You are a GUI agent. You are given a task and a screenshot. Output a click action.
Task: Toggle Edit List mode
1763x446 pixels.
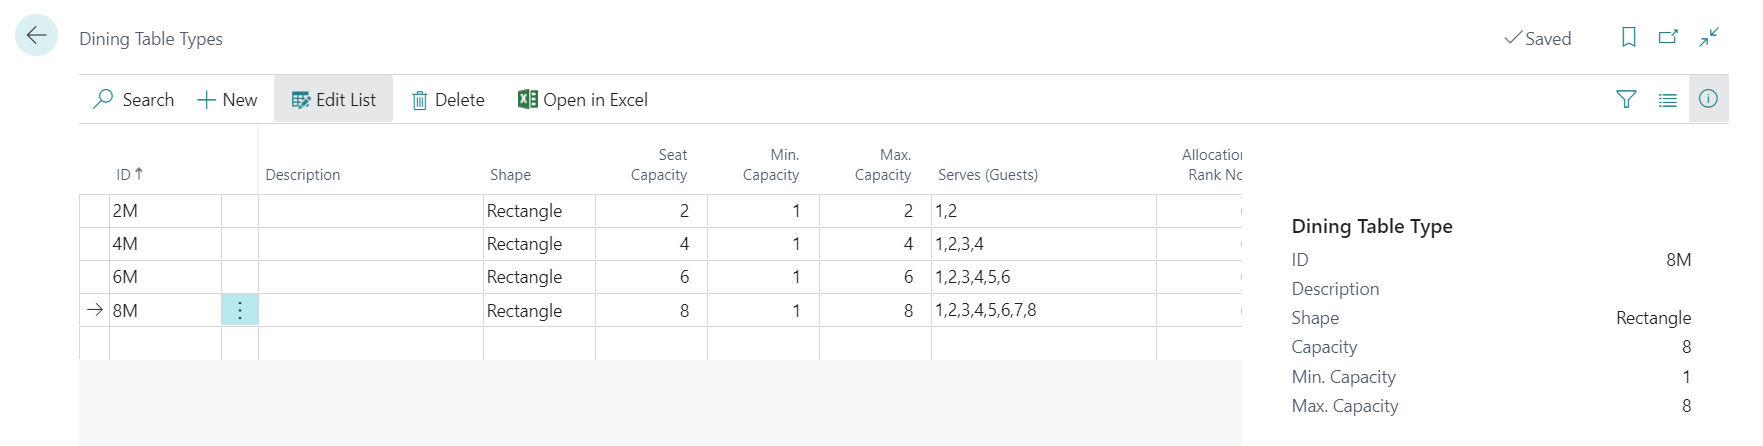pos(333,99)
